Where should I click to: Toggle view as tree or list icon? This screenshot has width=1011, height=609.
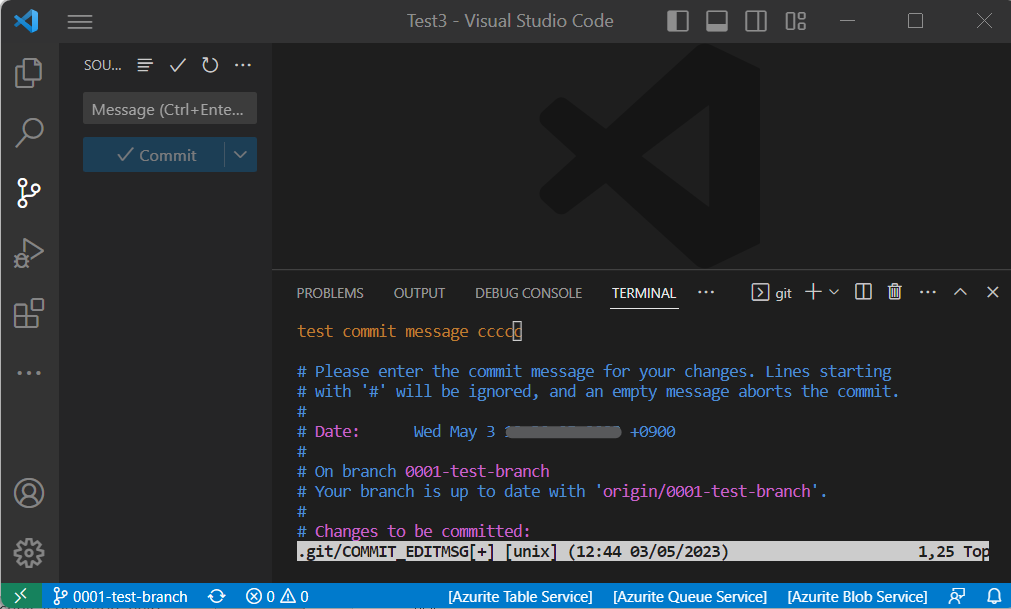[145, 65]
